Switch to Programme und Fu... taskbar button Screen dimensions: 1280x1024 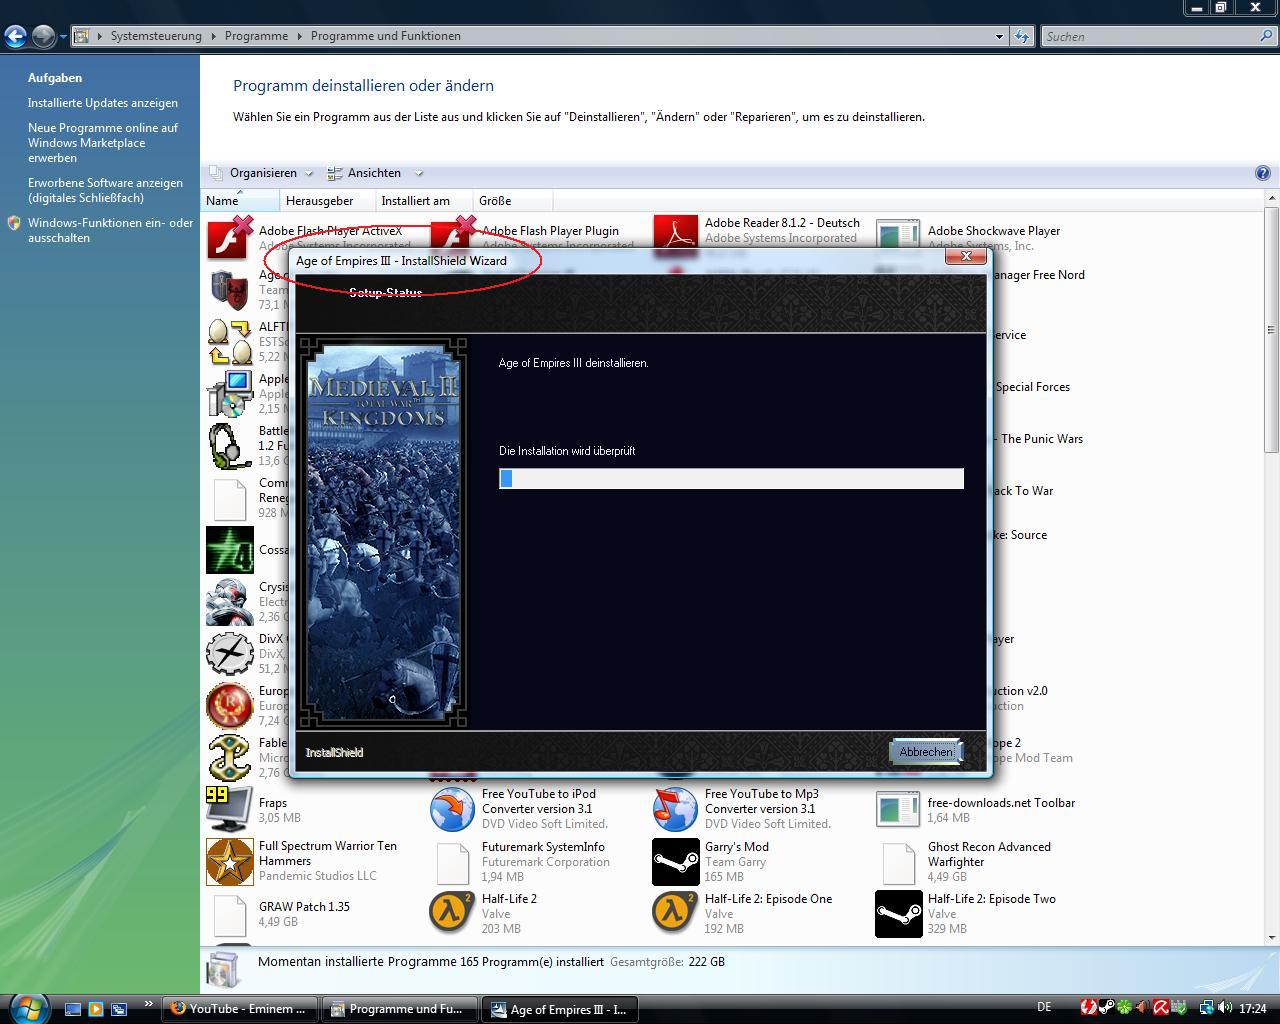[400, 1009]
